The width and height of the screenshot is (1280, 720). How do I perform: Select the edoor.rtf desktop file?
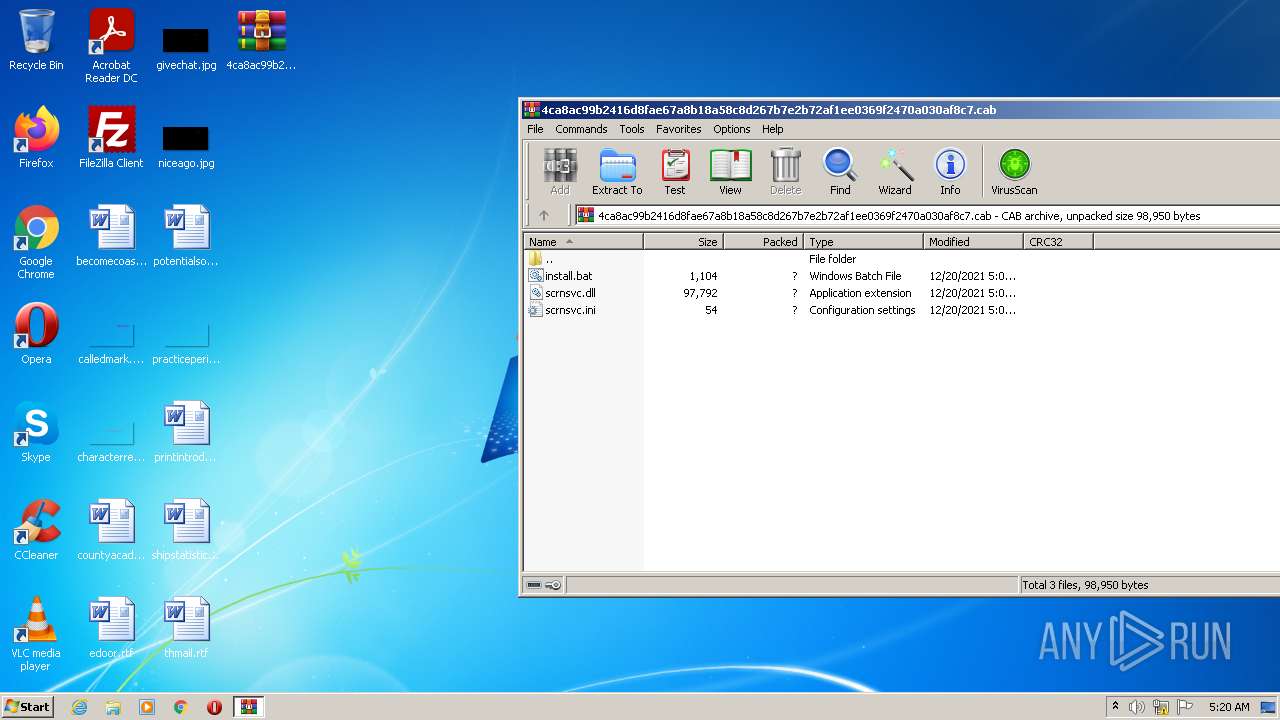[x=111, y=628]
